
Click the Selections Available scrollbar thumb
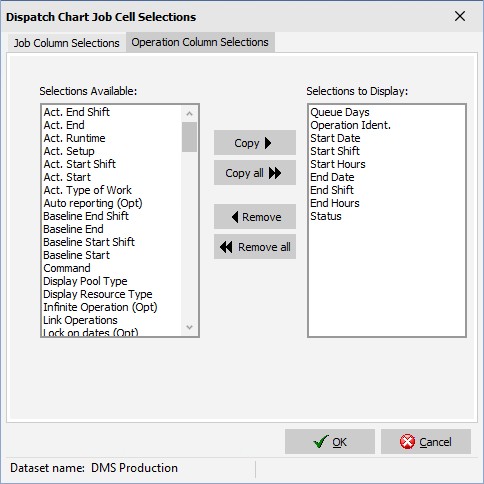pyautogui.click(x=189, y=137)
